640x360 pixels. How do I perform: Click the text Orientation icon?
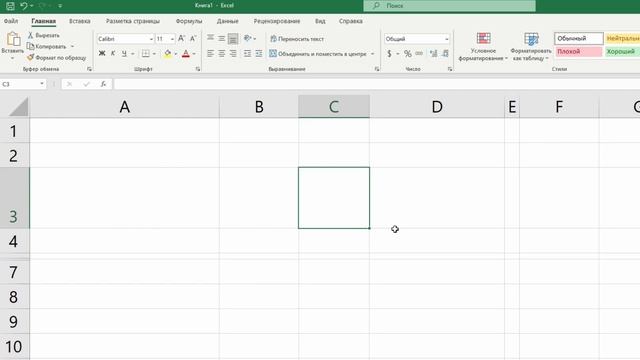(247, 38)
